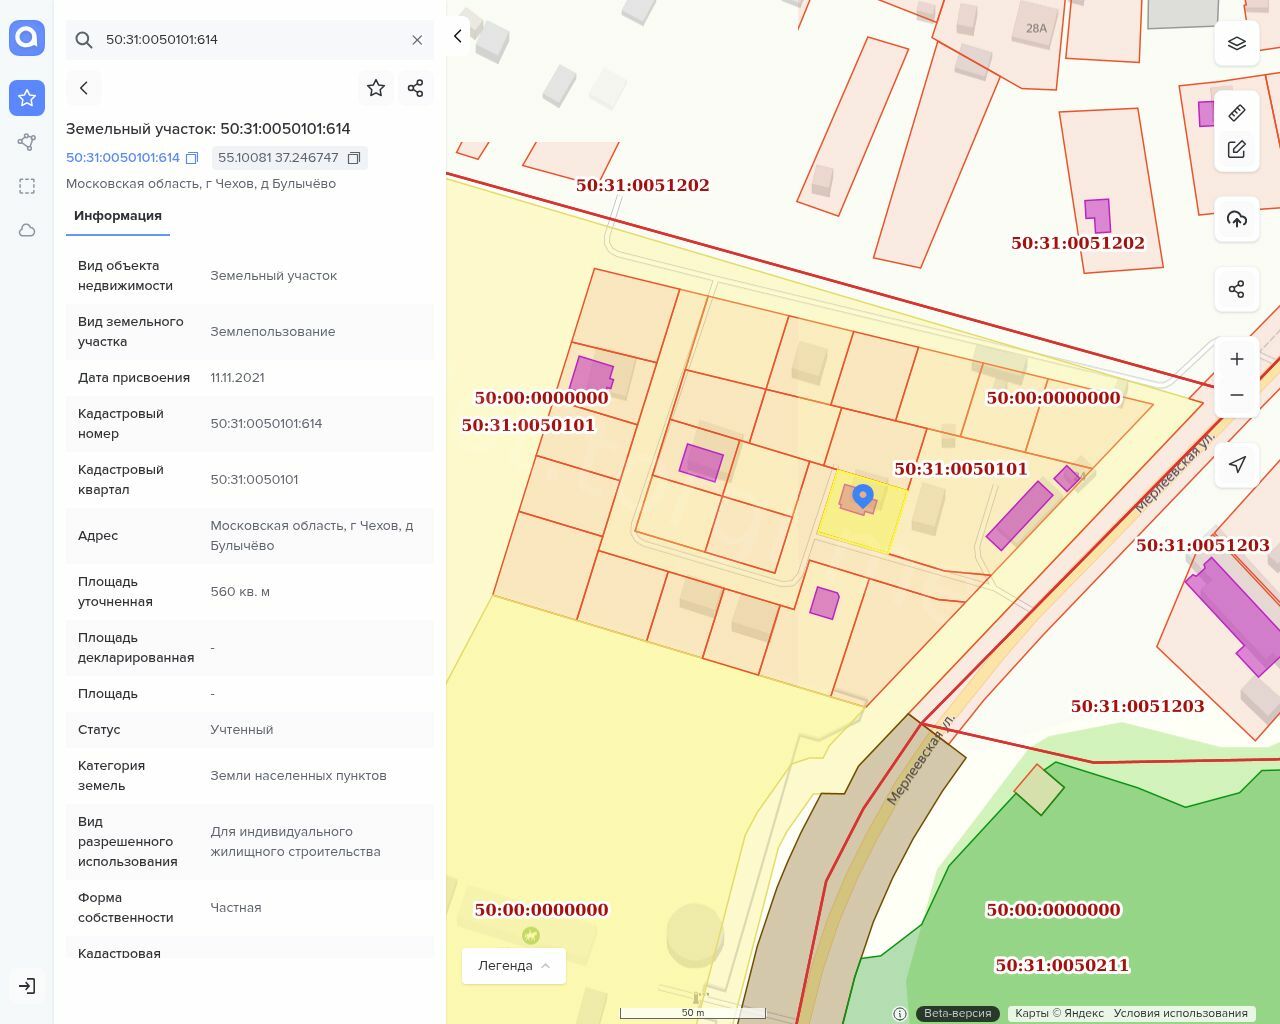Image resolution: width=1280 pixels, height=1024 pixels.
Task: Activate area selection tool in sidebar
Action: (x=27, y=186)
